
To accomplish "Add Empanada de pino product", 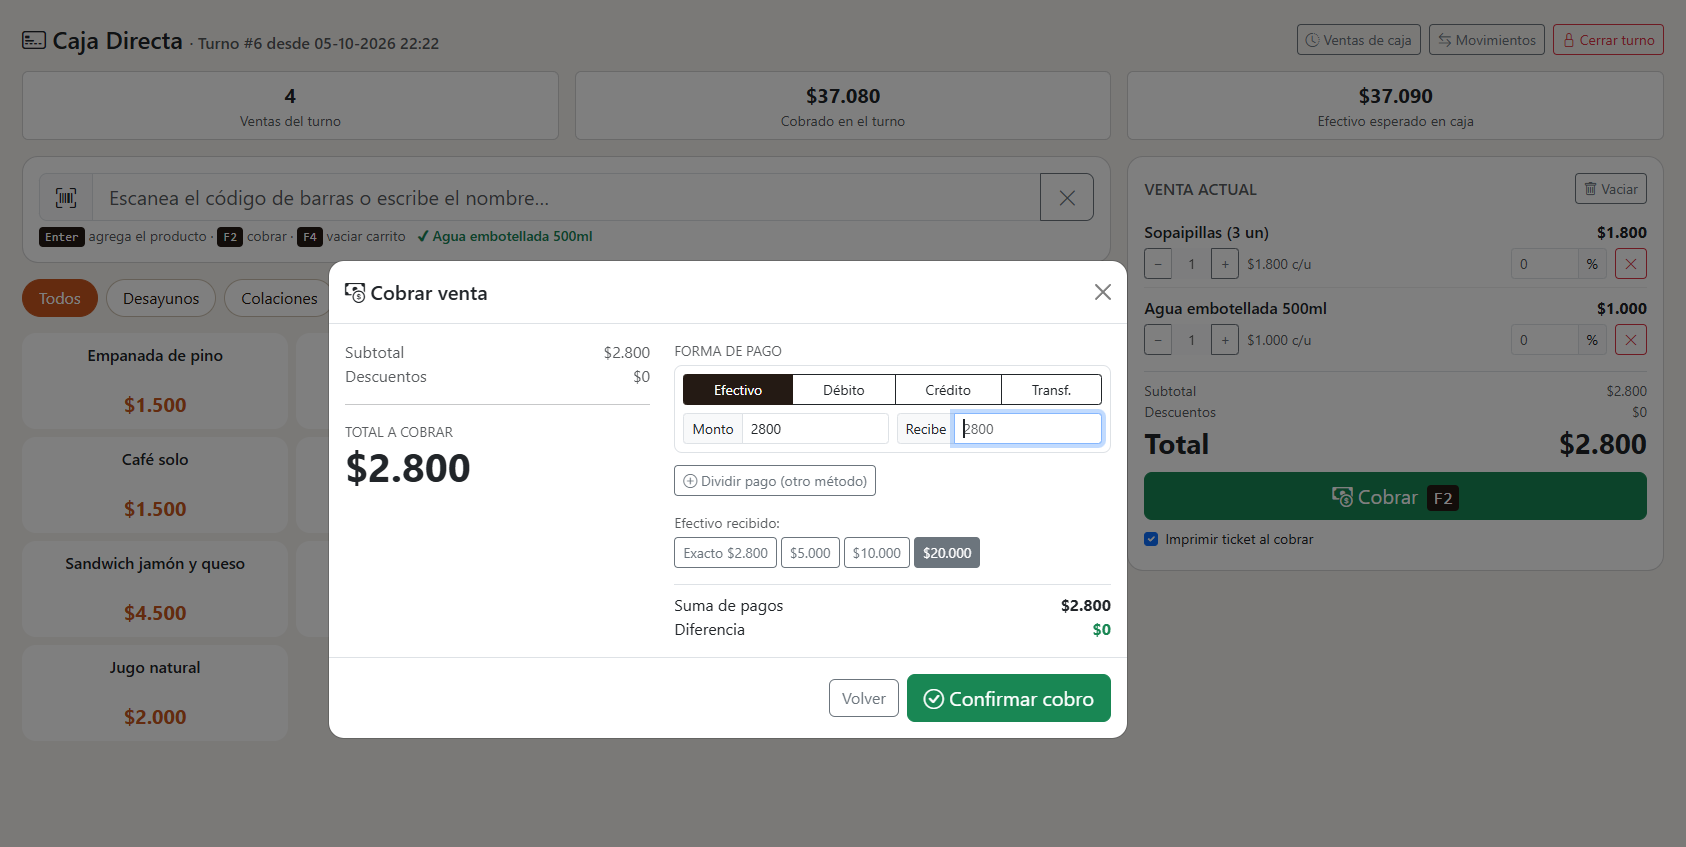I will pos(155,381).
